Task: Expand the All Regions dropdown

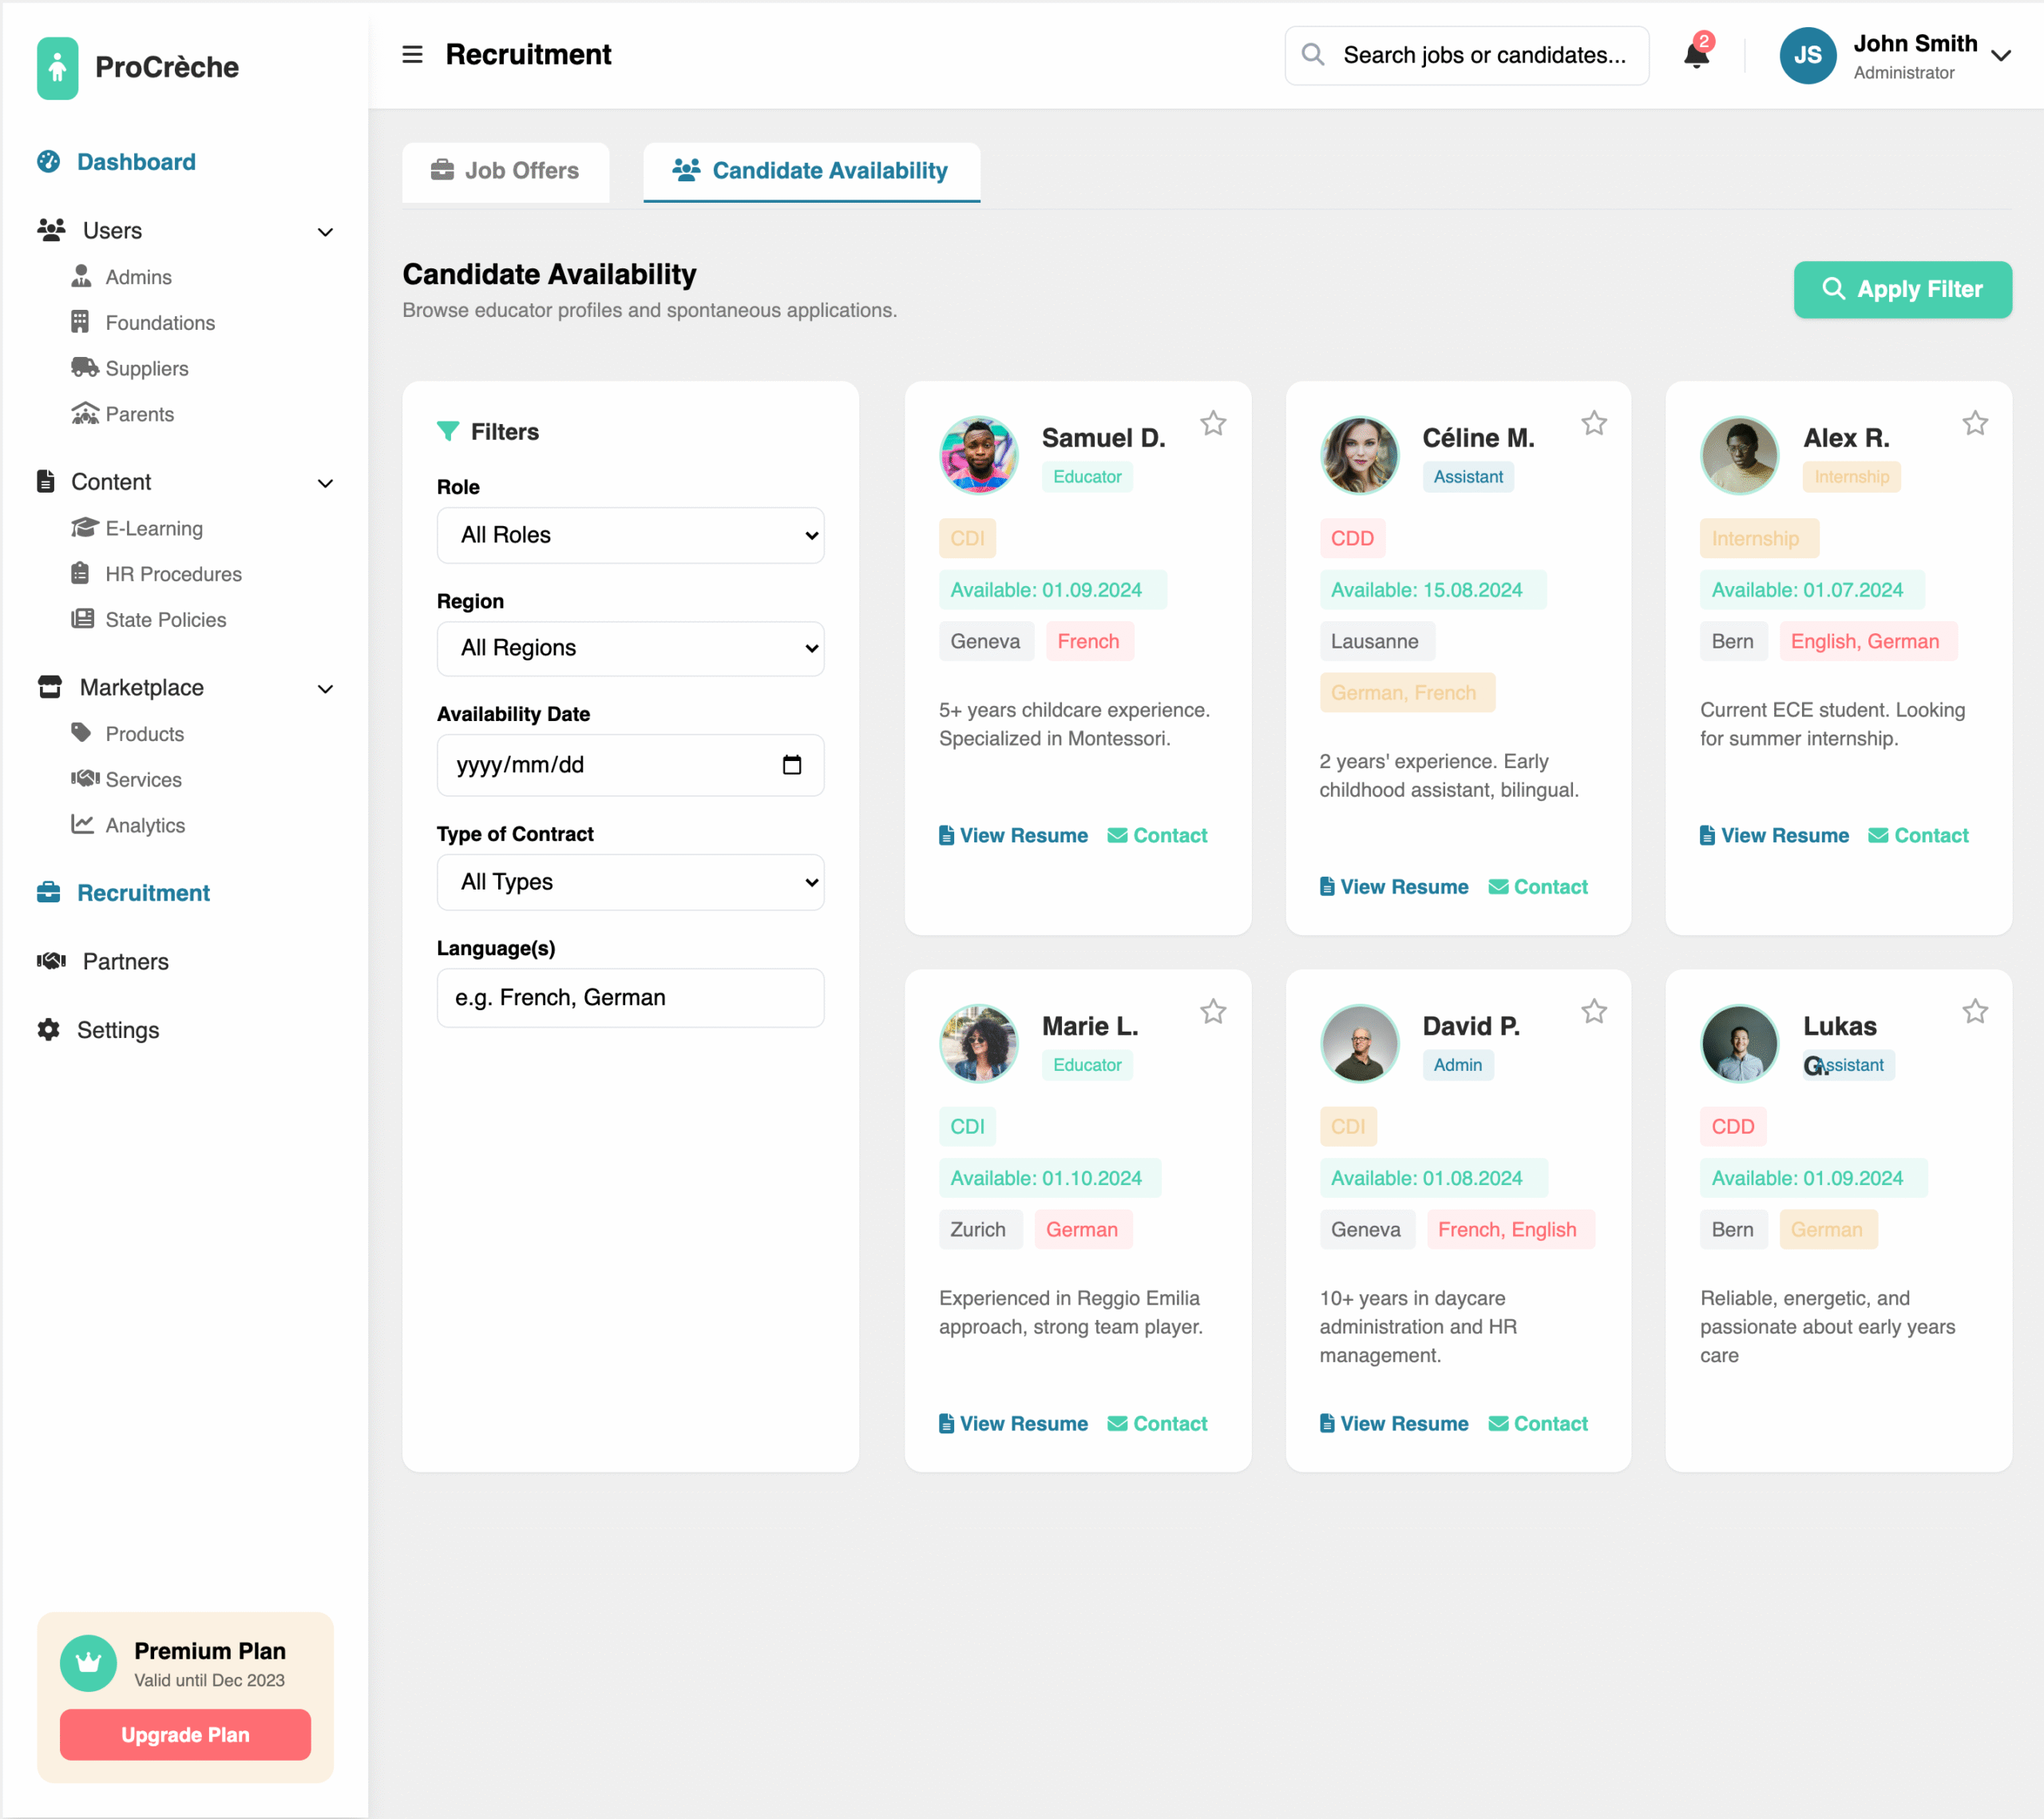Action: (x=630, y=648)
